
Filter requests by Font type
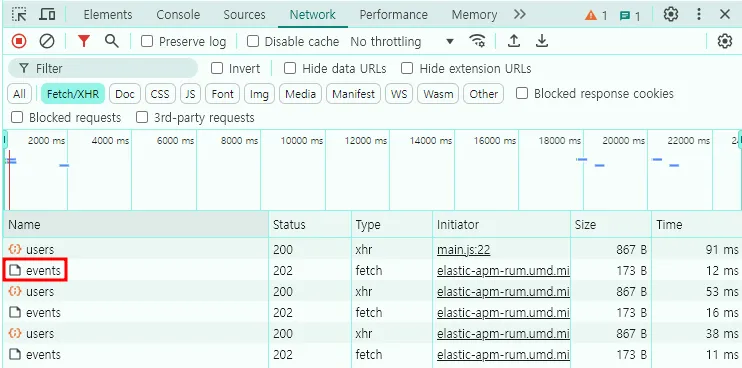point(222,94)
